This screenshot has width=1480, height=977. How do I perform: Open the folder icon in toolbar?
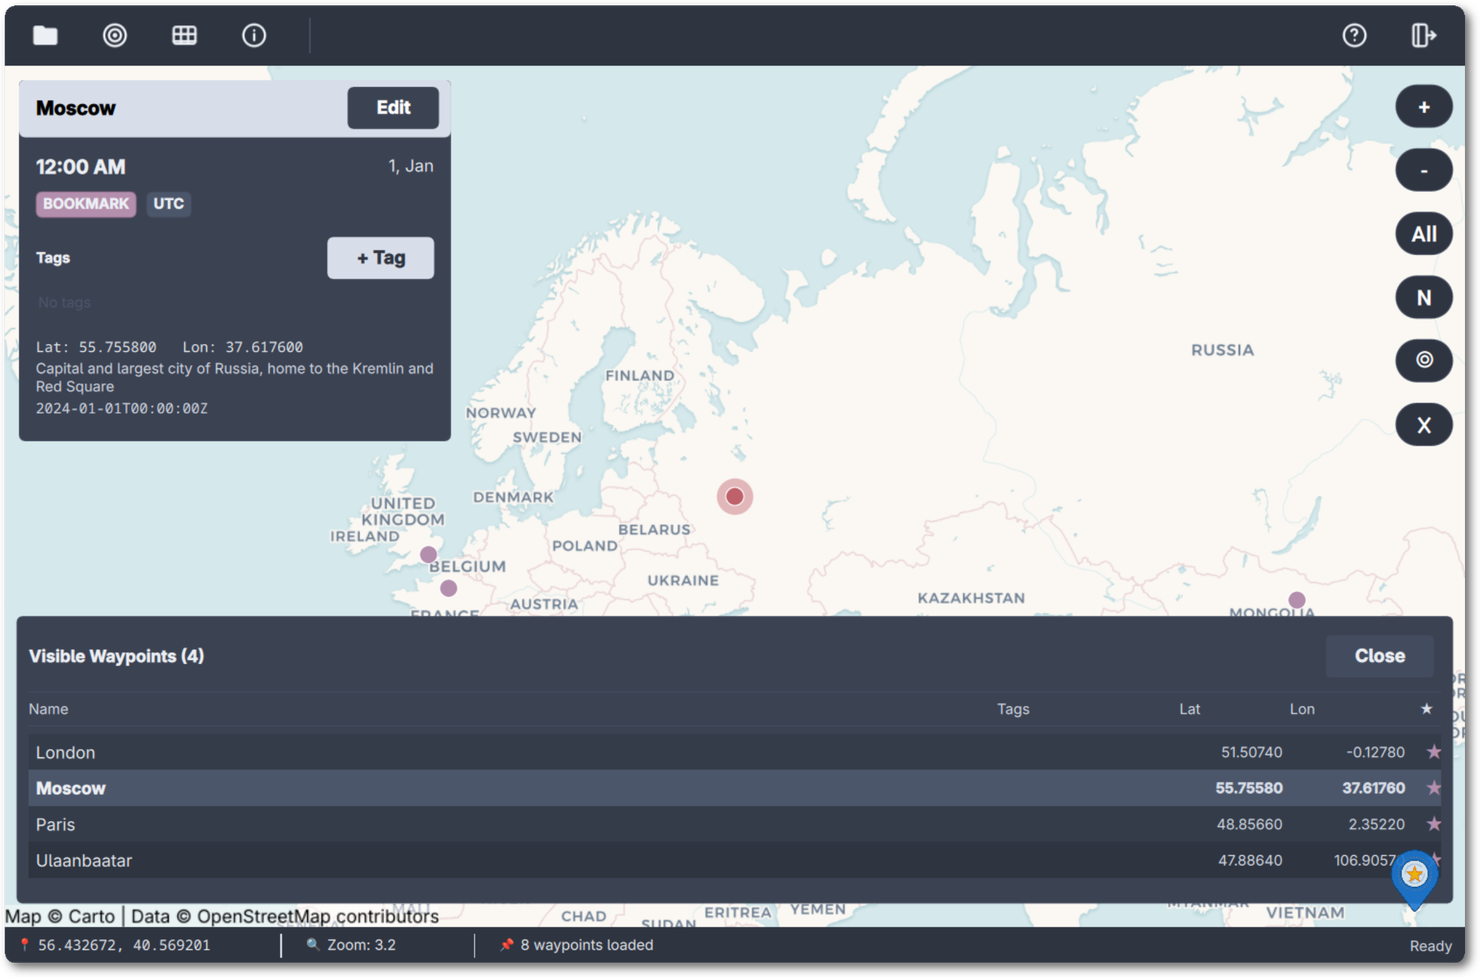point(45,36)
